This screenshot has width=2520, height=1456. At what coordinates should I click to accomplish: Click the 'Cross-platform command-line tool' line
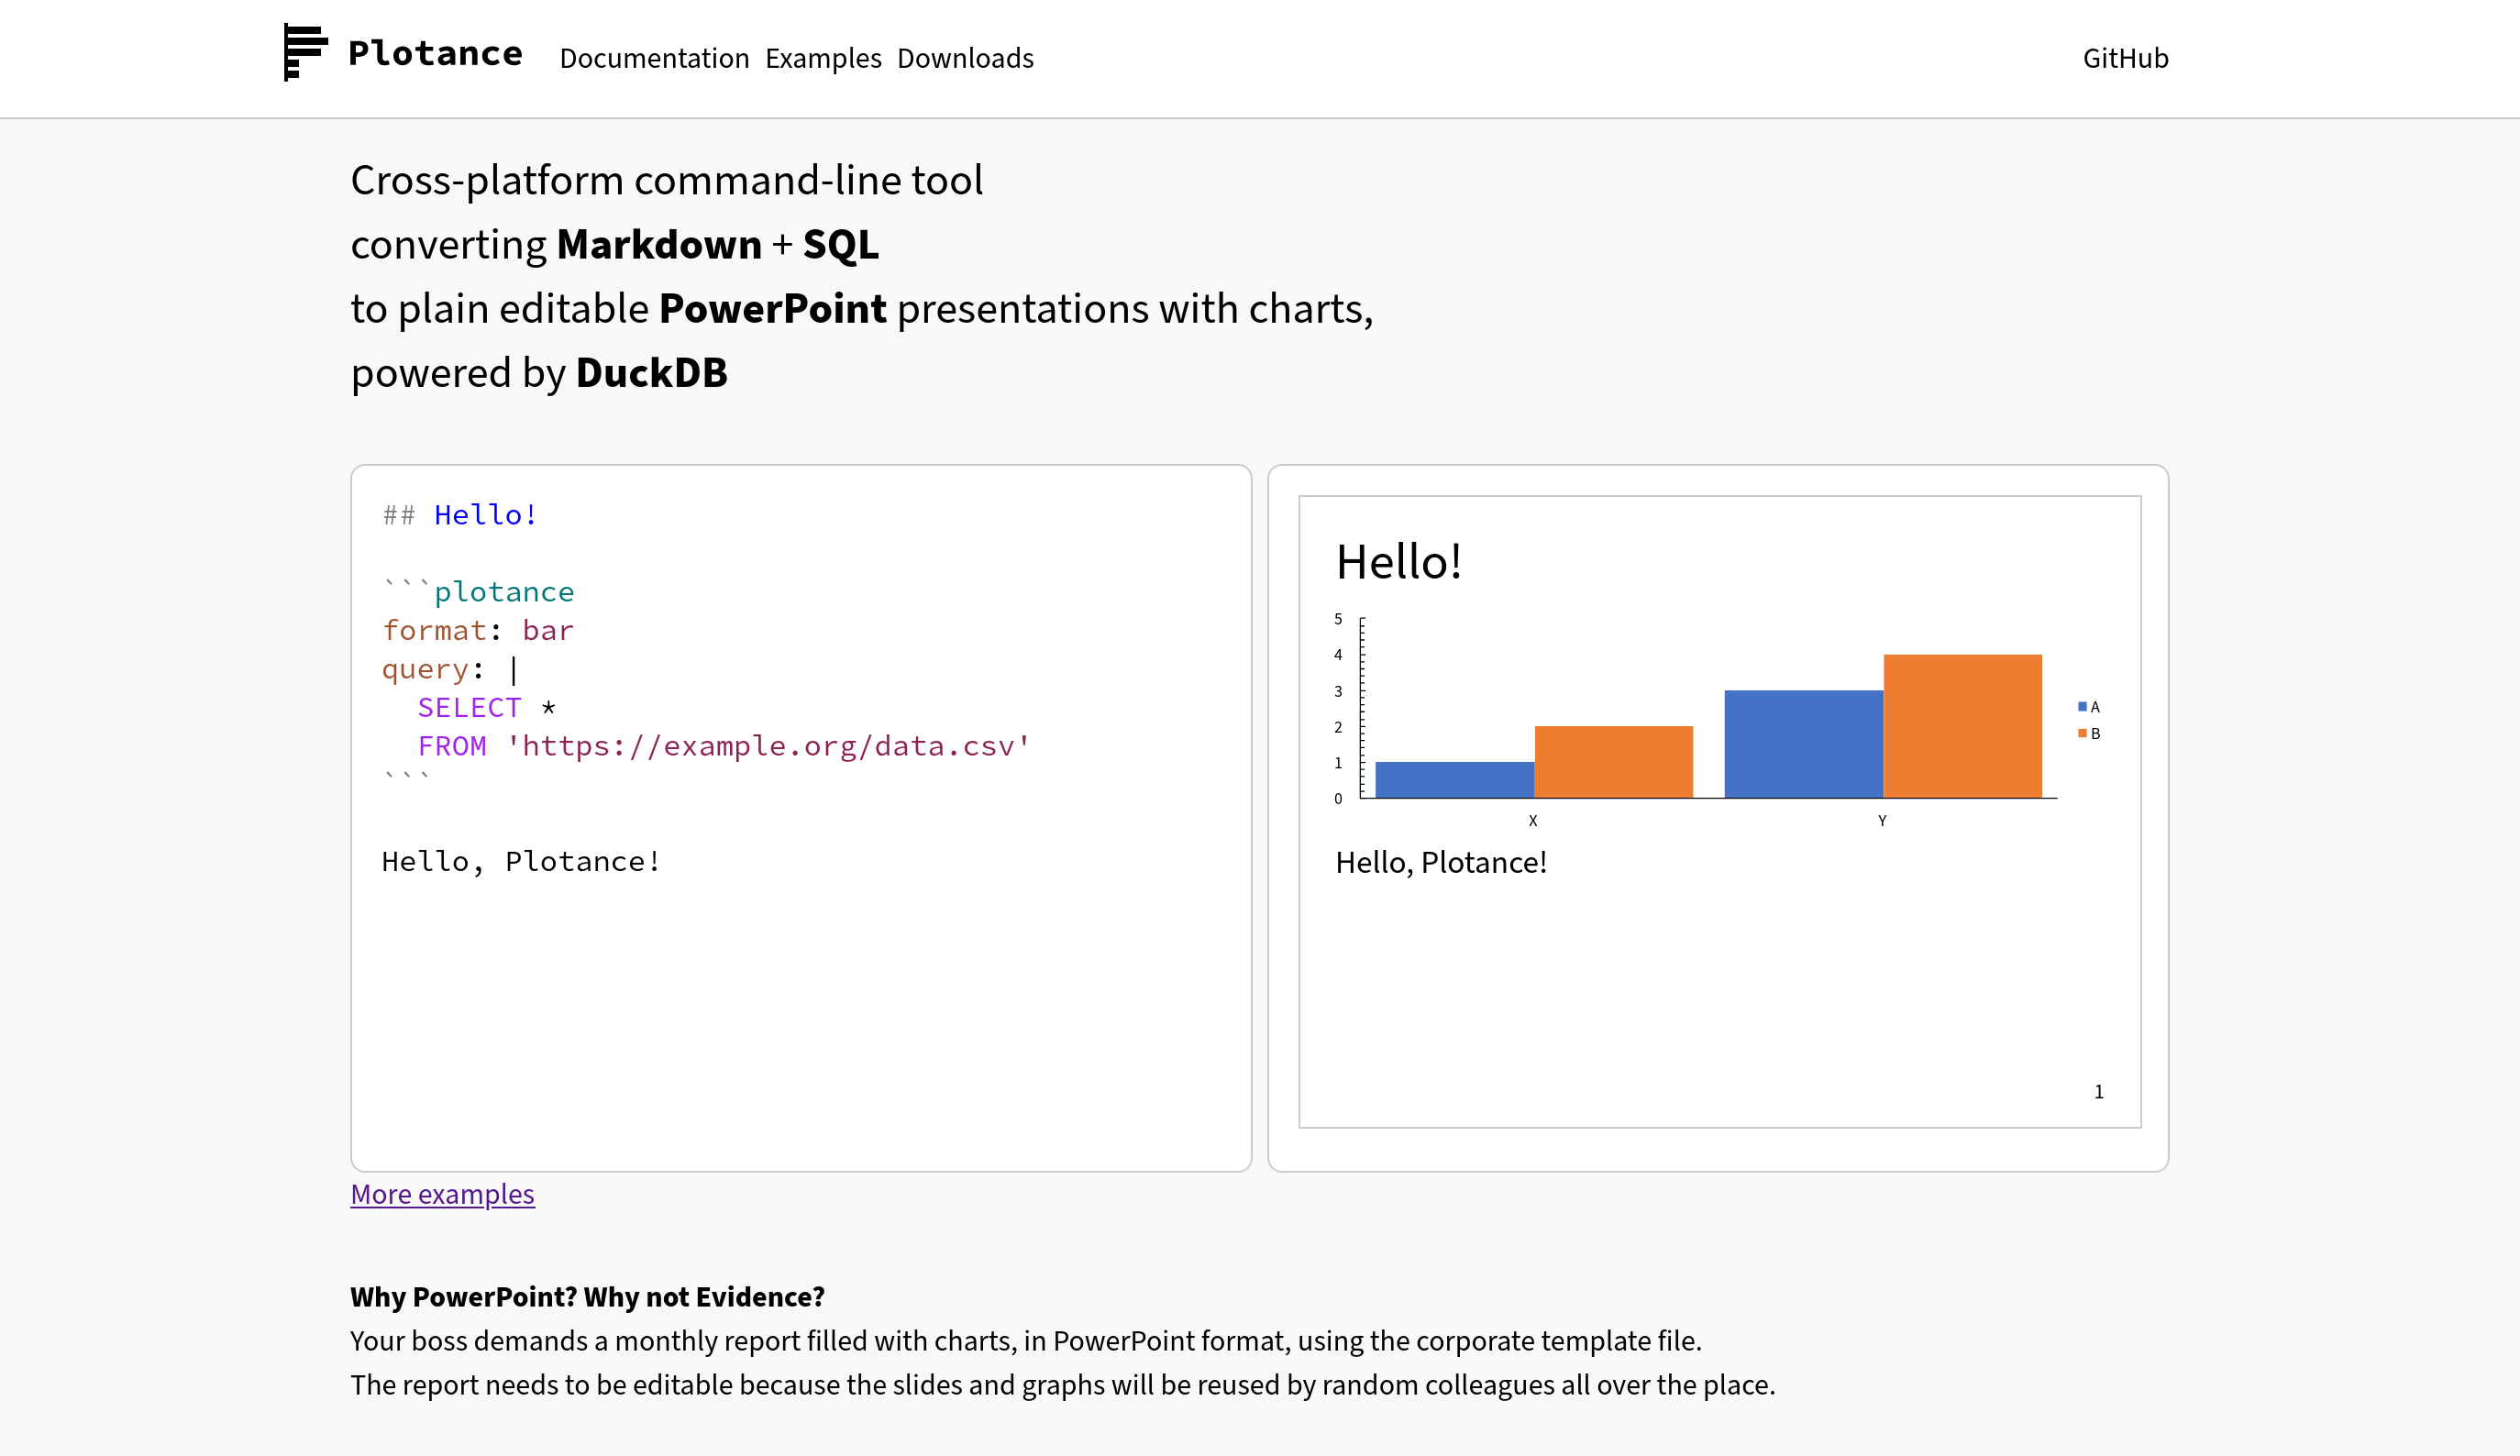coord(667,181)
